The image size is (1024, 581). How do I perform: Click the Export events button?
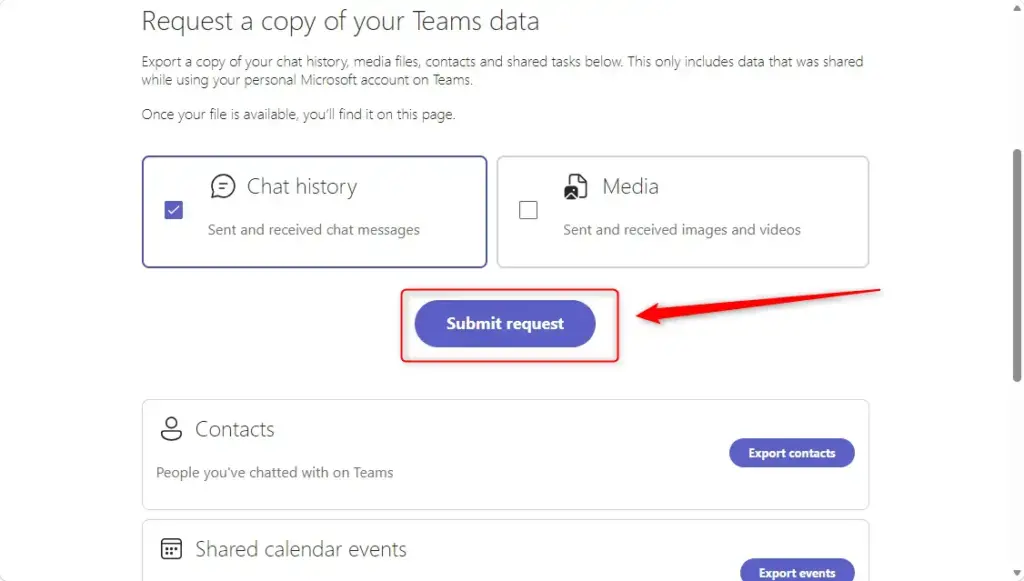click(797, 572)
